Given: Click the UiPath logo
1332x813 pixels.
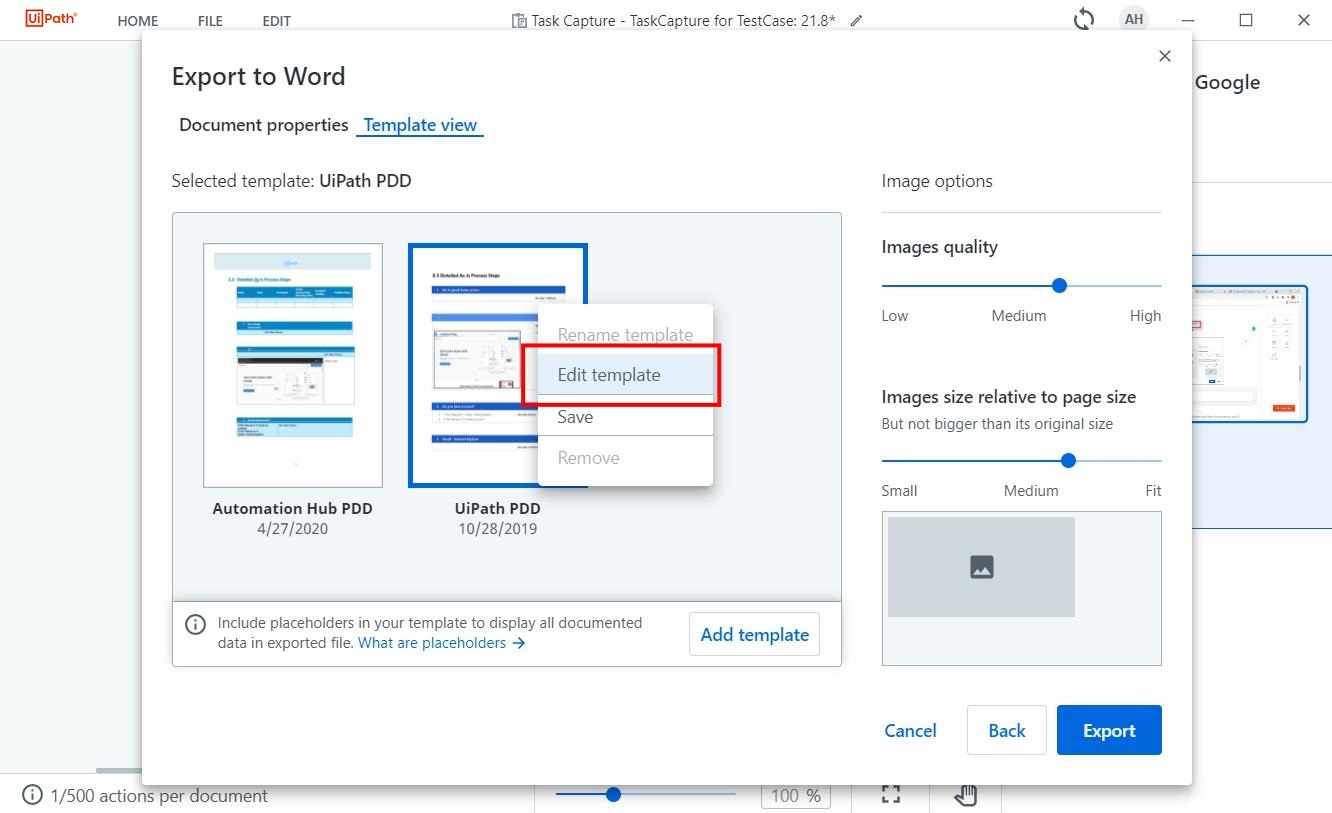Looking at the screenshot, I should coord(51,19).
